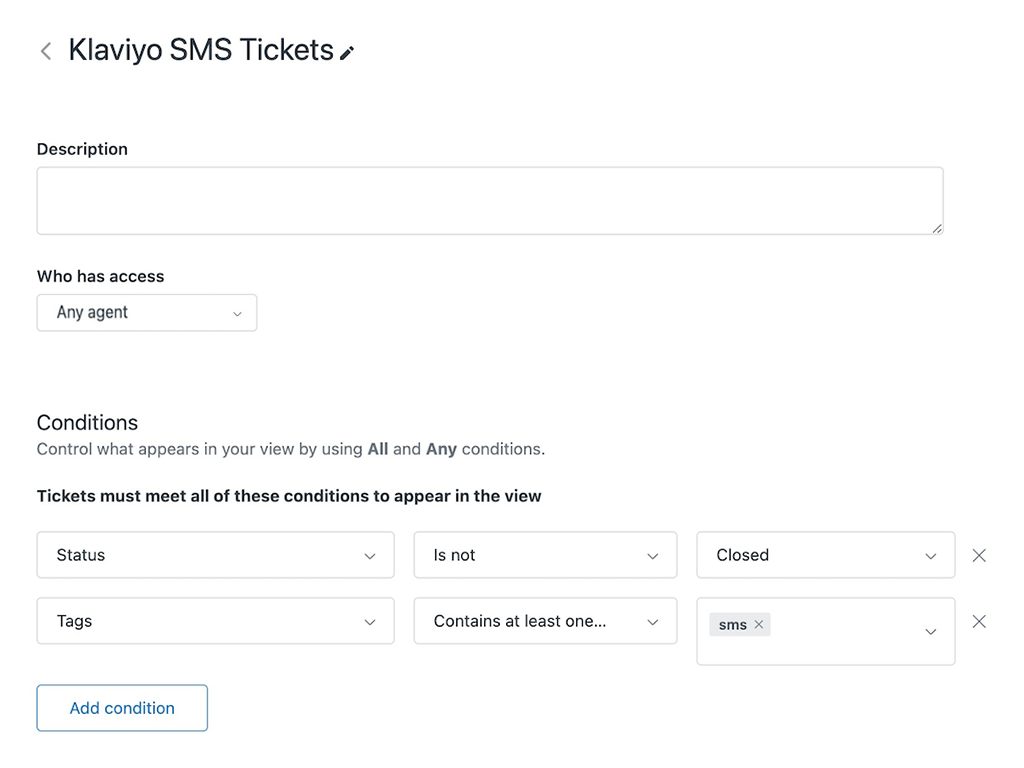1024x768 pixels.
Task: Grab the Description box resize handle
Action: click(937, 228)
